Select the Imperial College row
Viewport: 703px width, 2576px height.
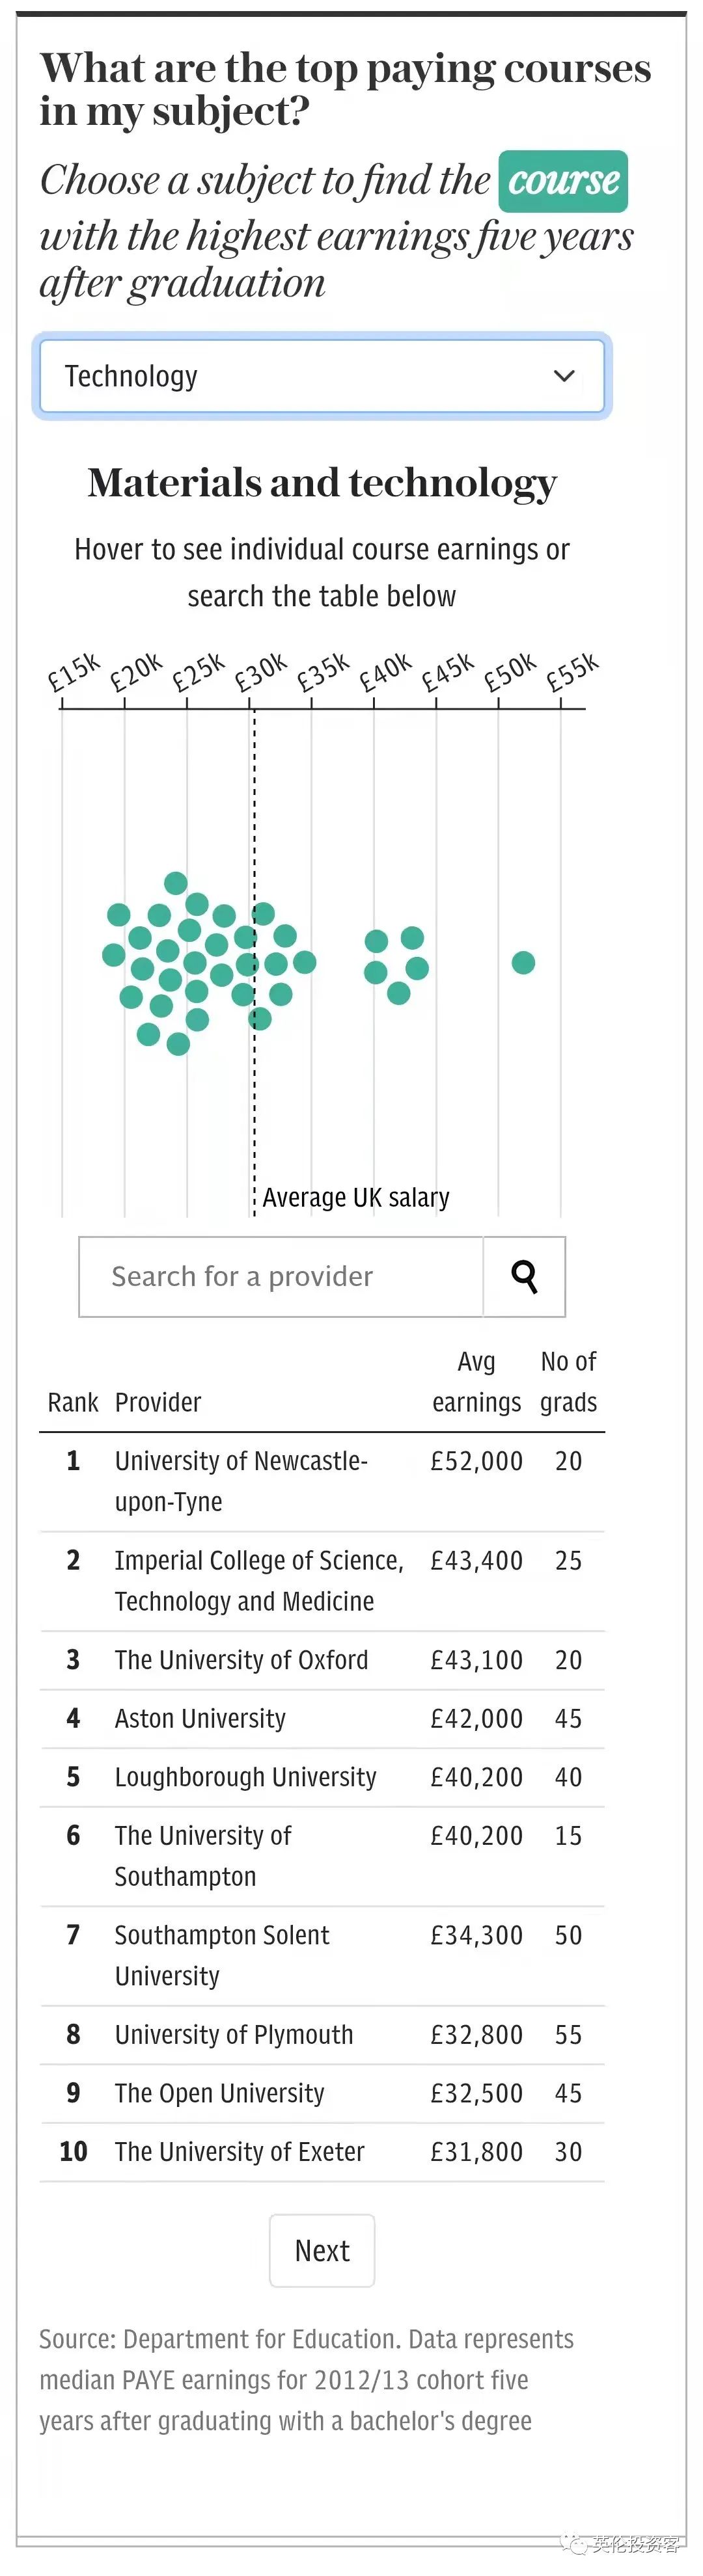click(x=322, y=1581)
